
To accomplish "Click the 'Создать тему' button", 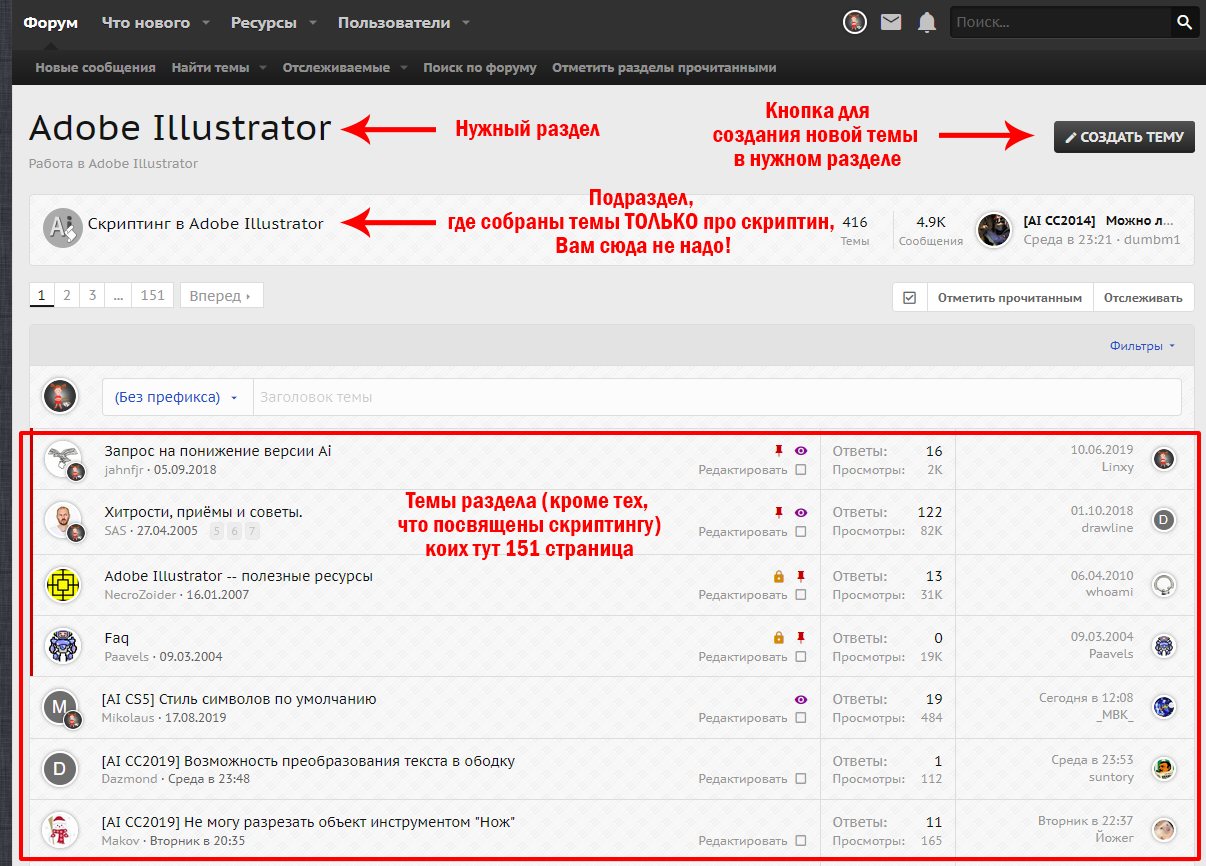I will coord(1124,137).
